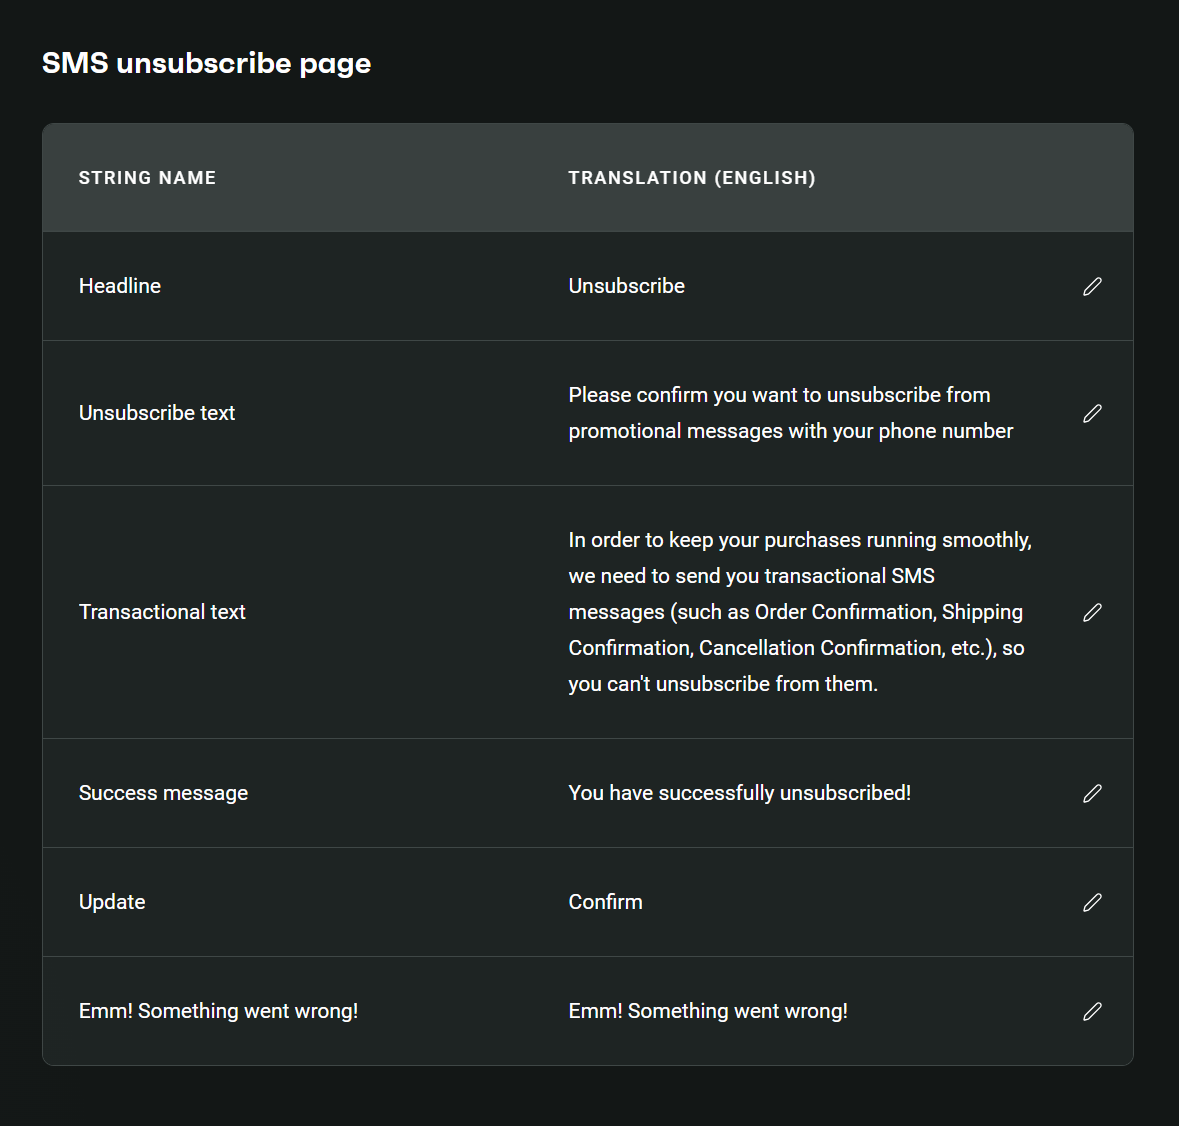
Task: Edit the Unsubscribe text translation pencil
Action: [x=1092, y=413]
